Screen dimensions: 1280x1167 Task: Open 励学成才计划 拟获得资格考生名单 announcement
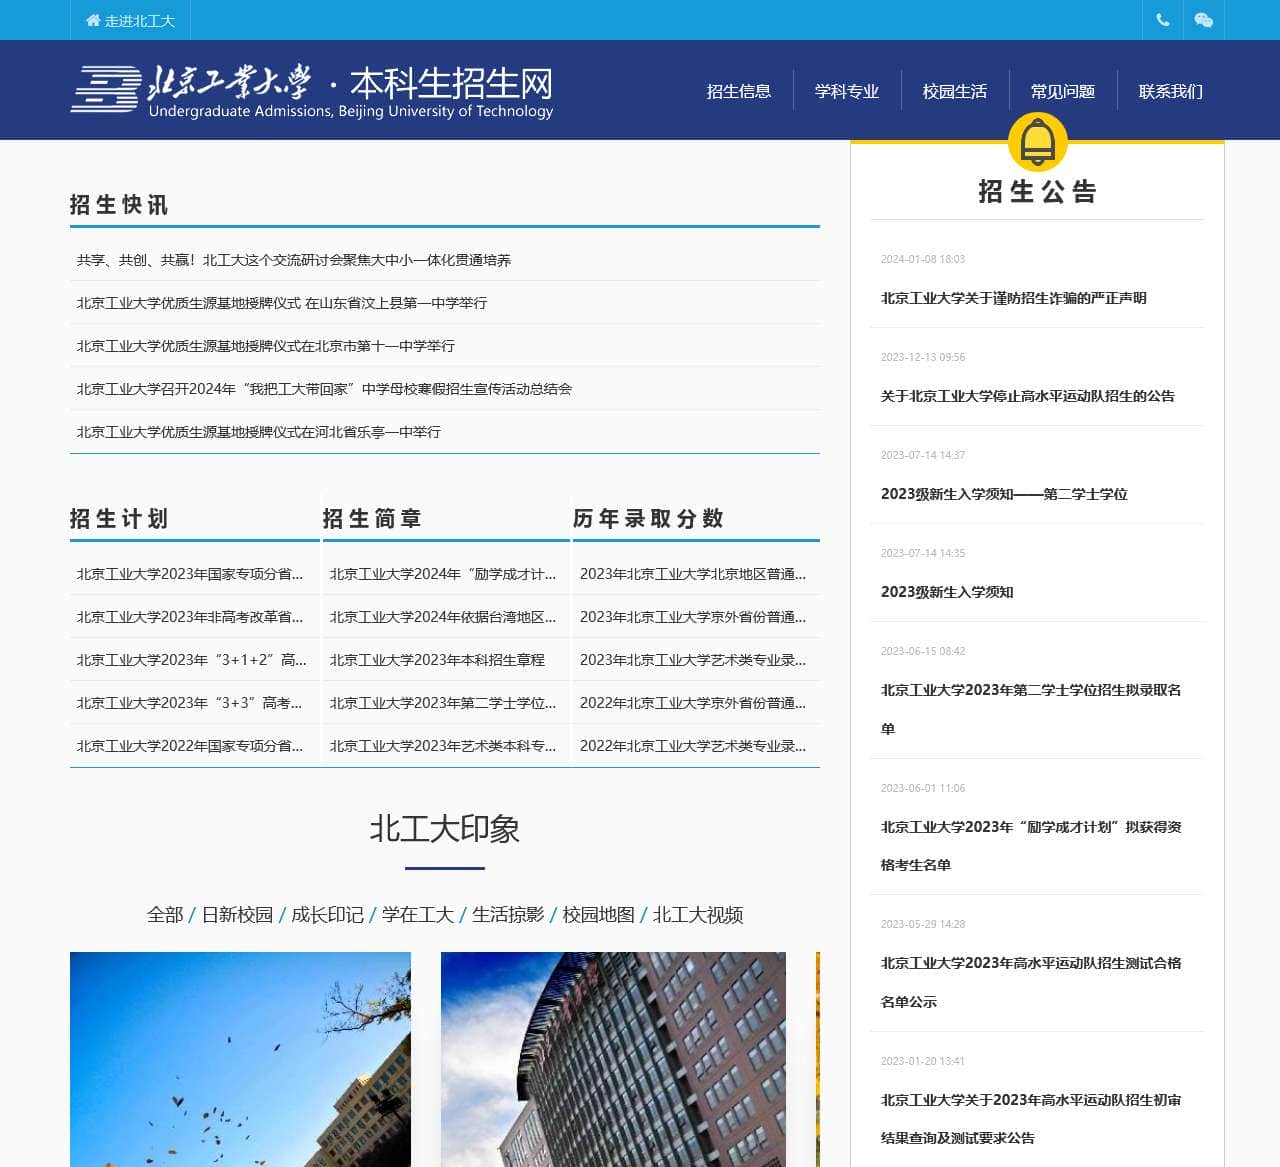pyautogui.click(x=1031, y=846)
